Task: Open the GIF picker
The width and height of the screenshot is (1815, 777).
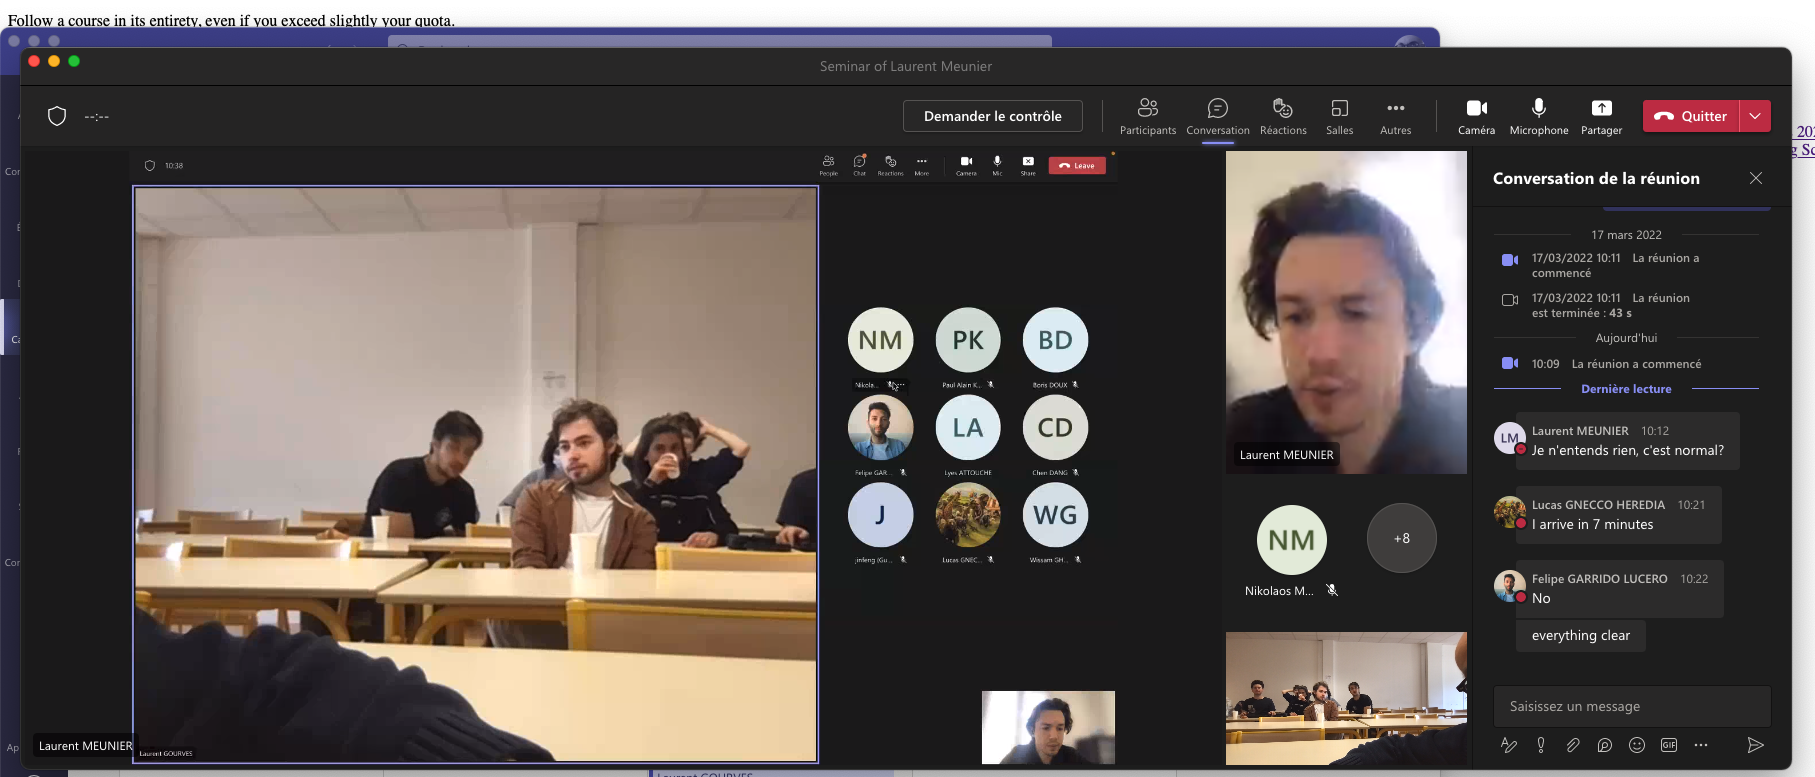Action: point(1669,745)
